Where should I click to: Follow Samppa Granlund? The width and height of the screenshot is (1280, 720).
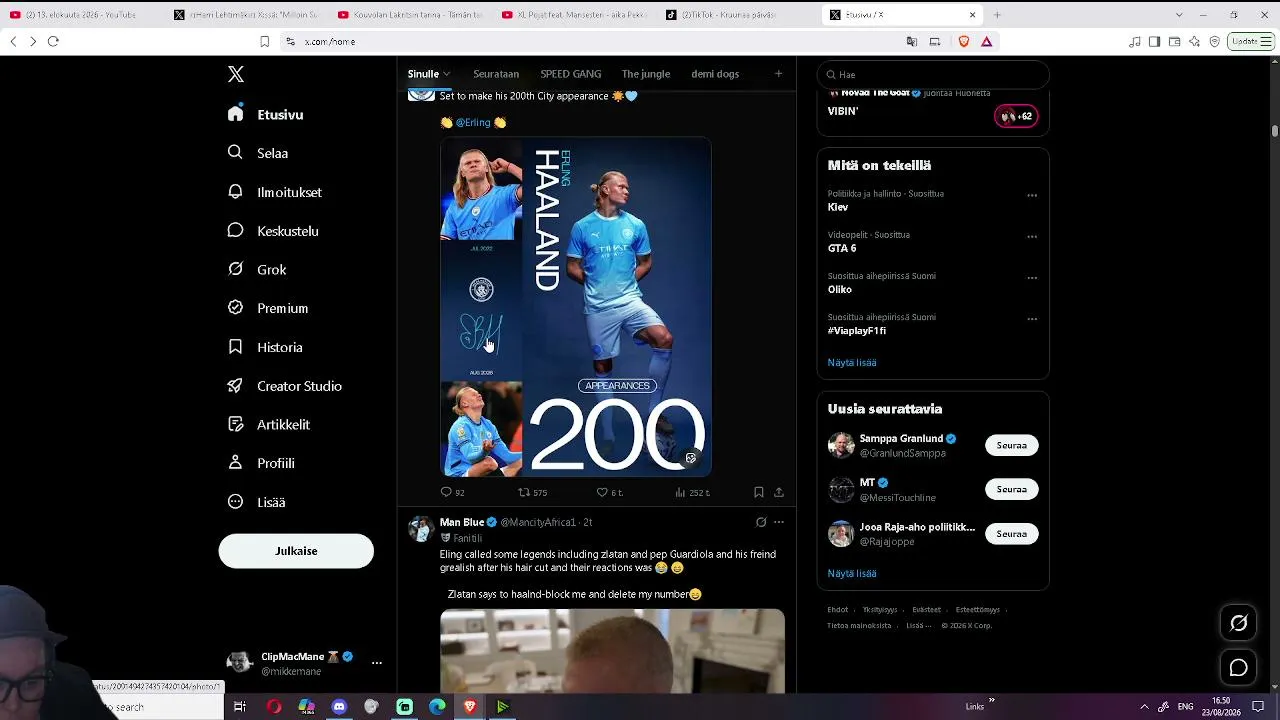(x=1011, y=445)
